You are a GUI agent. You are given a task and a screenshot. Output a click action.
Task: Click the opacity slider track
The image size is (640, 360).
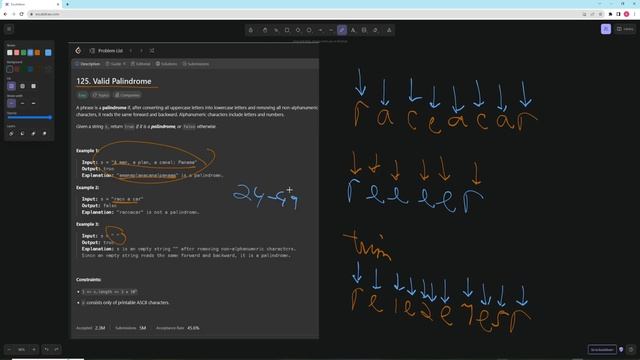click(29, 118)
